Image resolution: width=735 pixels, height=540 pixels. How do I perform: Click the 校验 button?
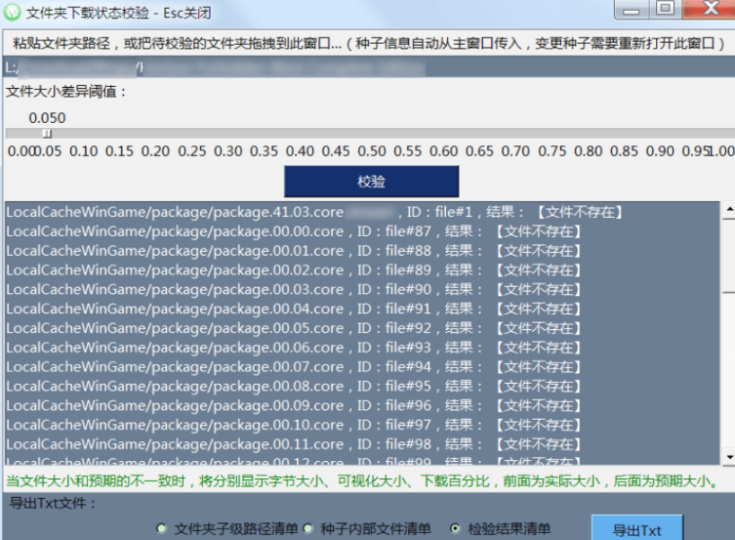[x=371, y=182]
